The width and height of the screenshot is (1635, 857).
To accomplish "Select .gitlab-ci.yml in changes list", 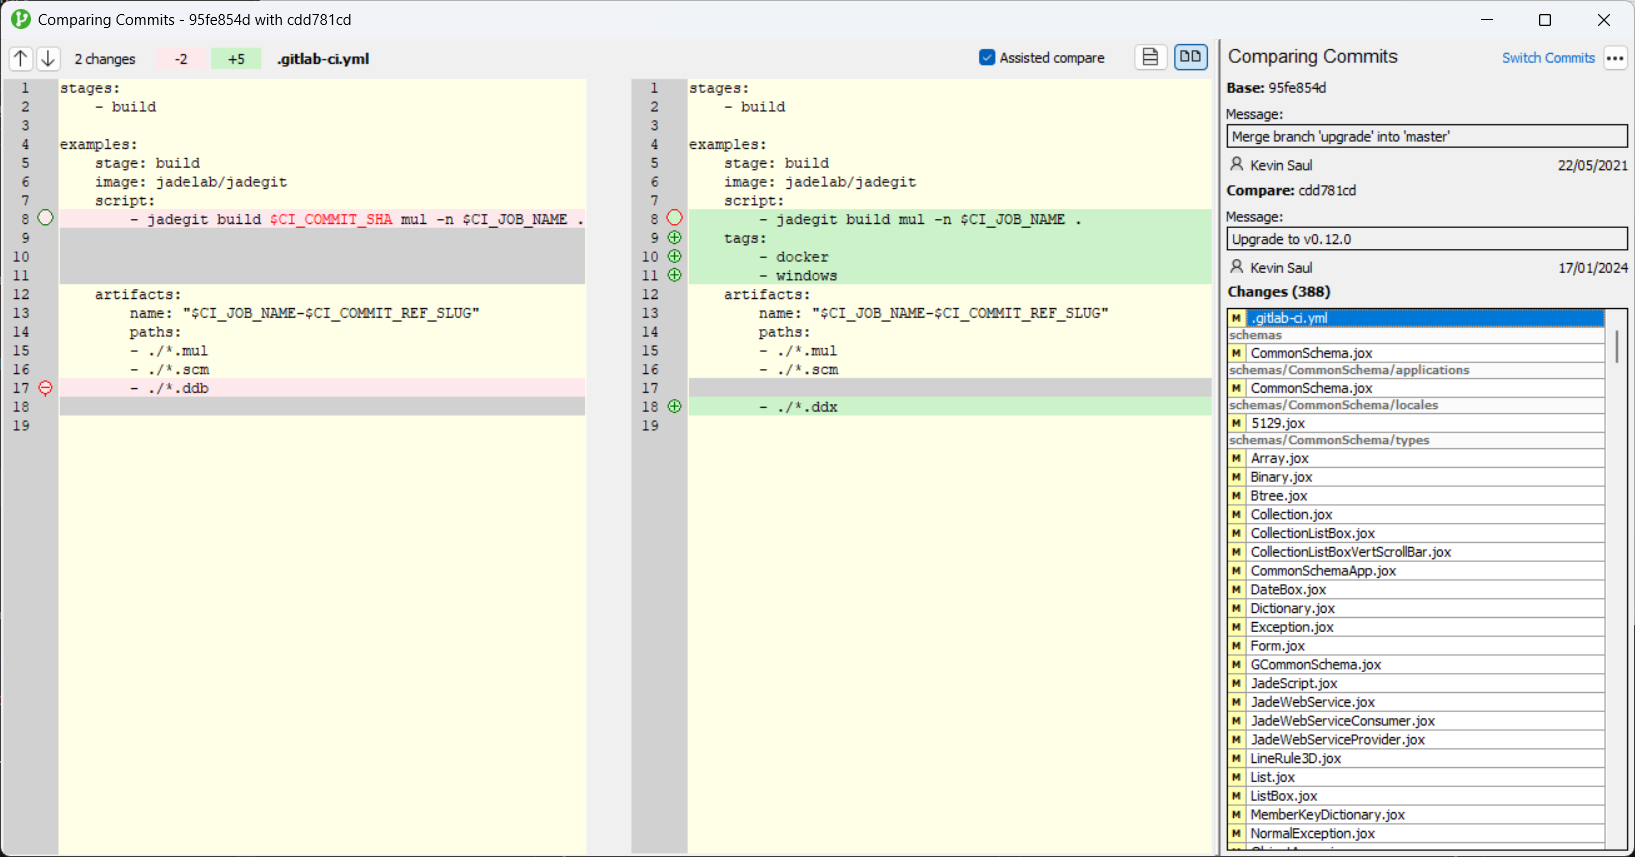I will click(x=1289, y=318).
